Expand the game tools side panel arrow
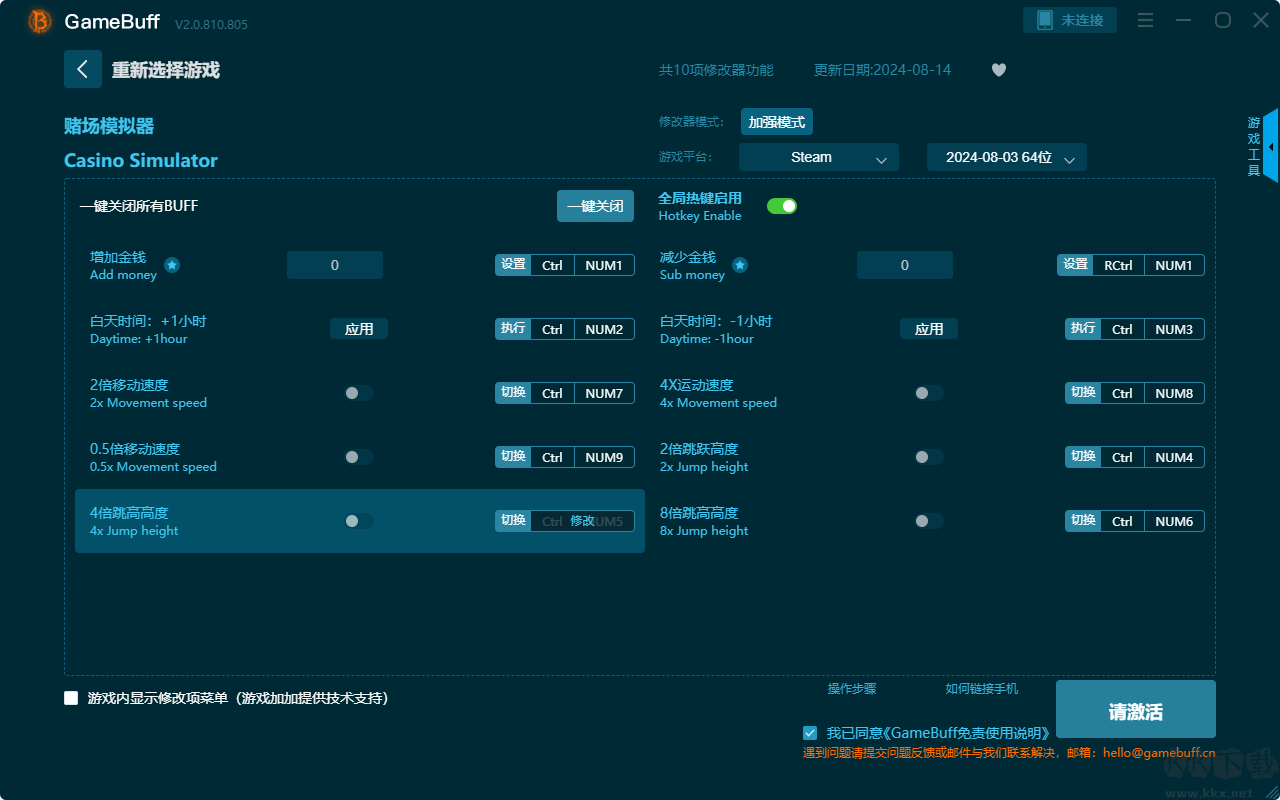This screenshot has height=800, width=1280. [1270, 147]
